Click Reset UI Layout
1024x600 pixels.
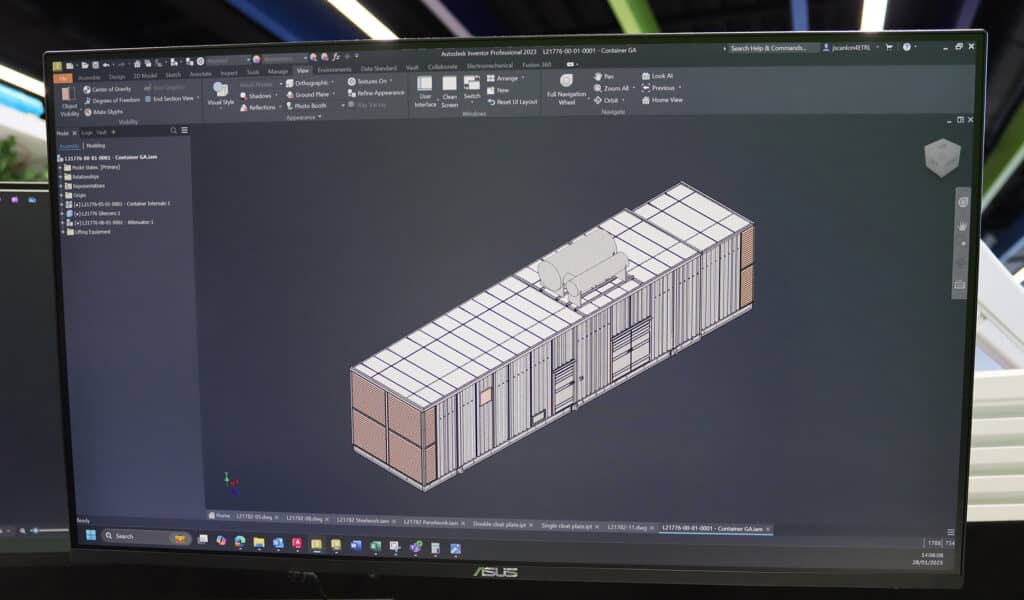(x=512, y=102)
